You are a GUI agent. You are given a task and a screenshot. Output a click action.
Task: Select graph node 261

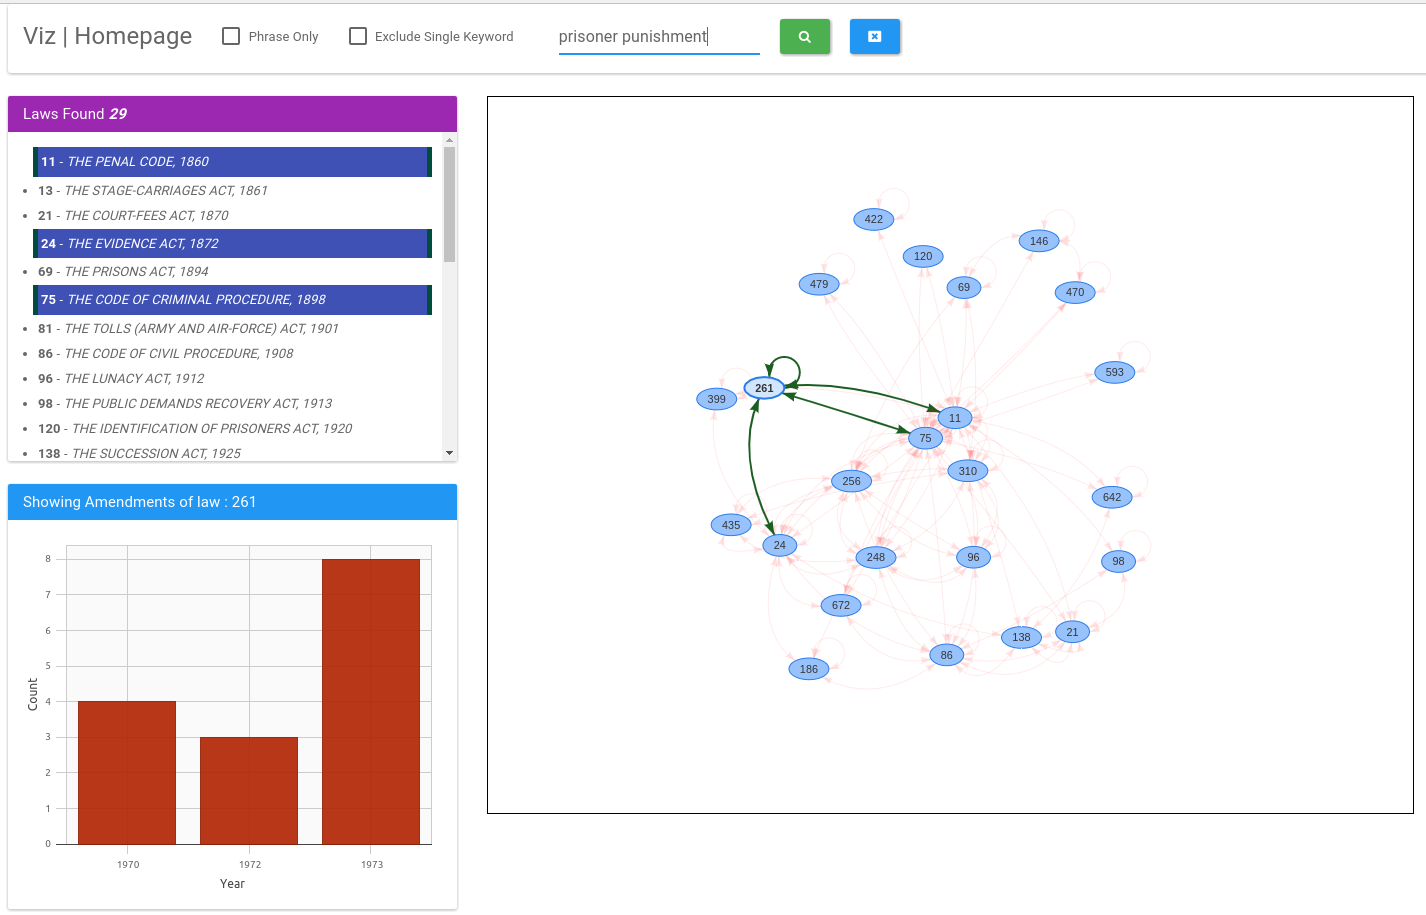tap(764, 388)
